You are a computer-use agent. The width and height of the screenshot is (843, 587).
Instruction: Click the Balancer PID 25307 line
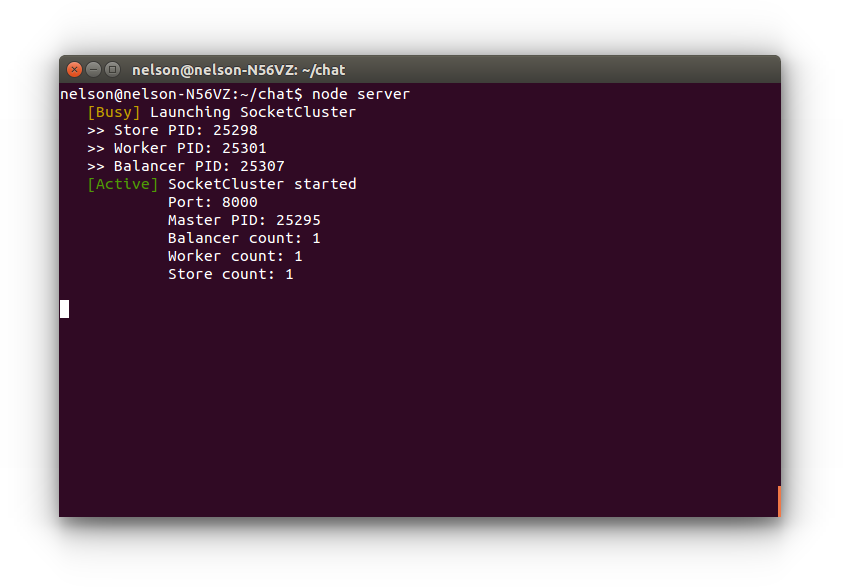click(185, 166)
